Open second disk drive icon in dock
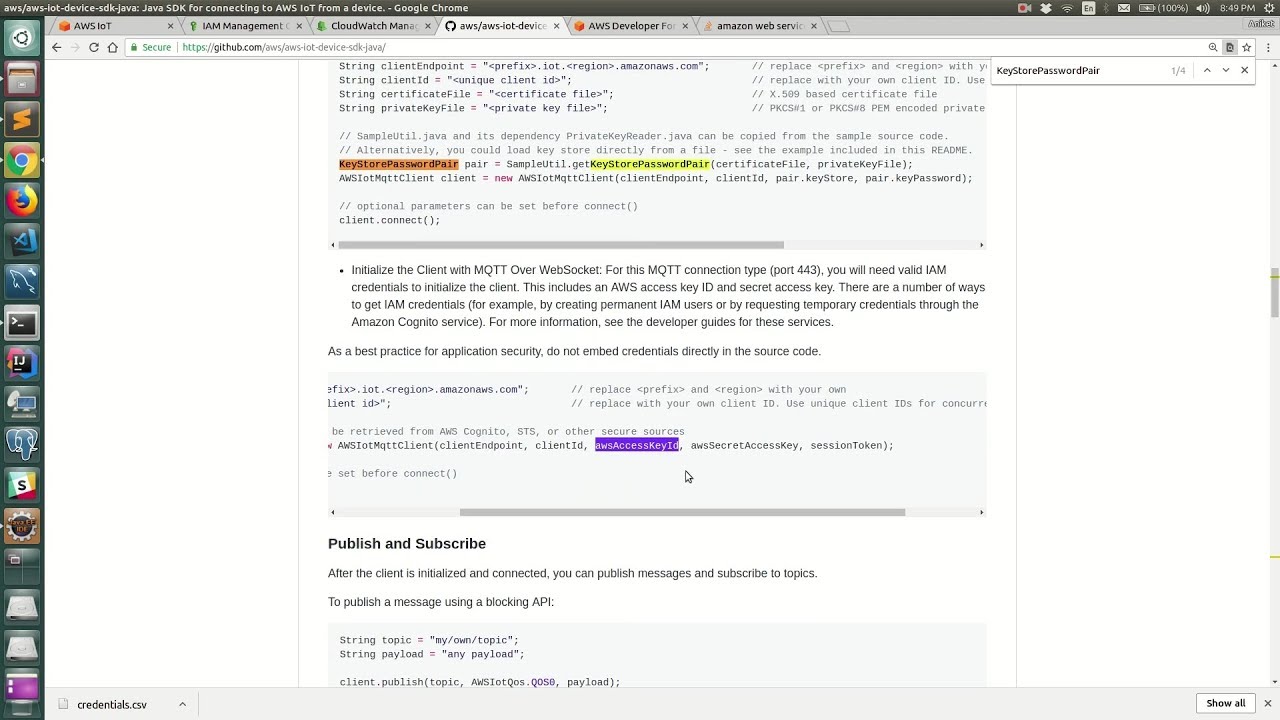 (22, 647)
